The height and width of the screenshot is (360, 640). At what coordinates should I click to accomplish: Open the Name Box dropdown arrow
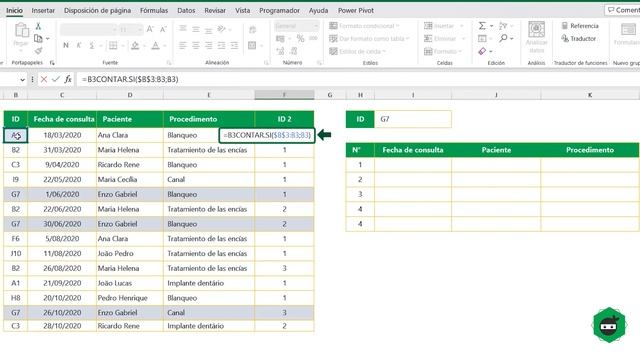point(22,80)
